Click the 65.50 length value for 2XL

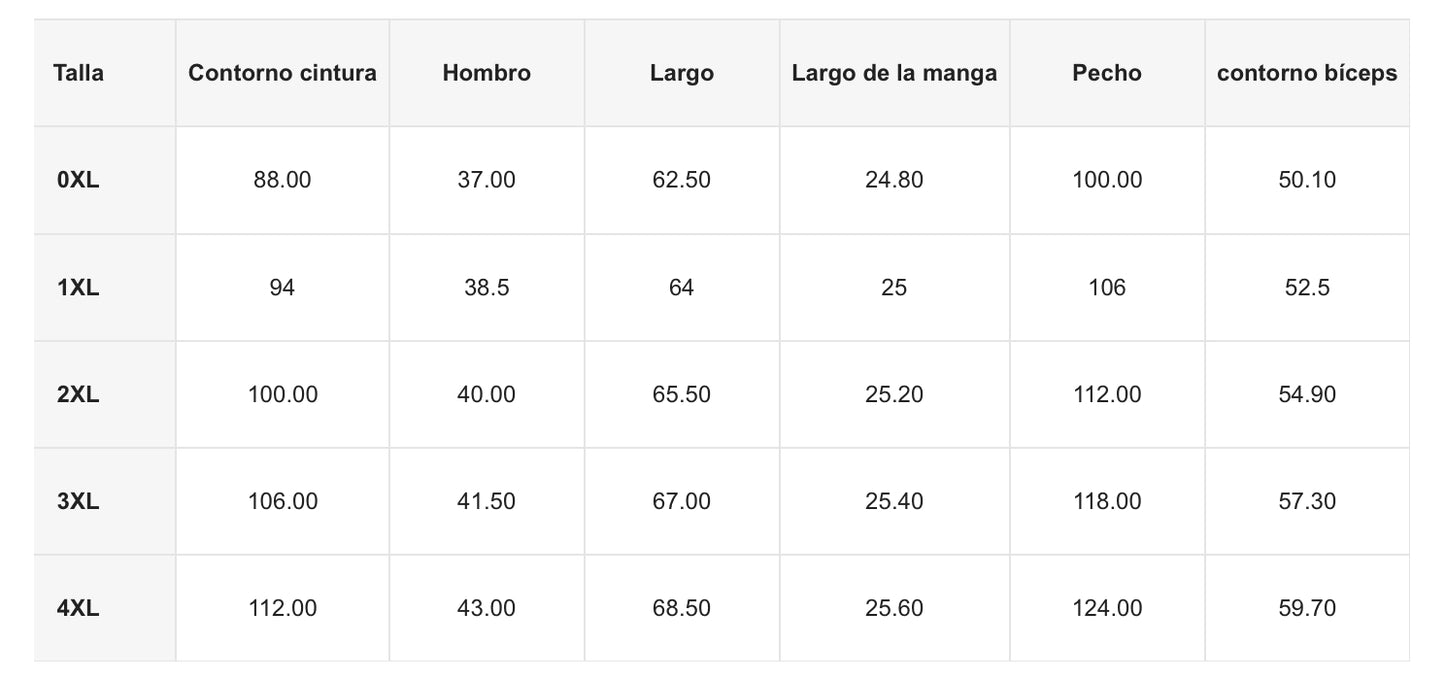pyautogui.click(x=681, y=395)
